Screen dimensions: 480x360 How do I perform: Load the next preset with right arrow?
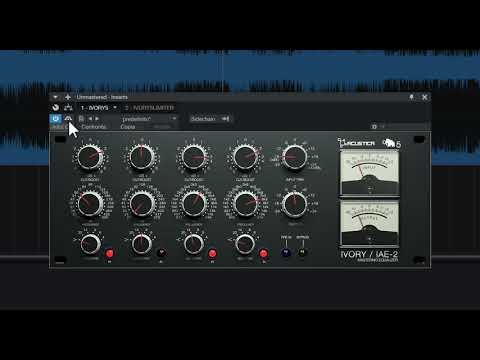tap(97, 118)
